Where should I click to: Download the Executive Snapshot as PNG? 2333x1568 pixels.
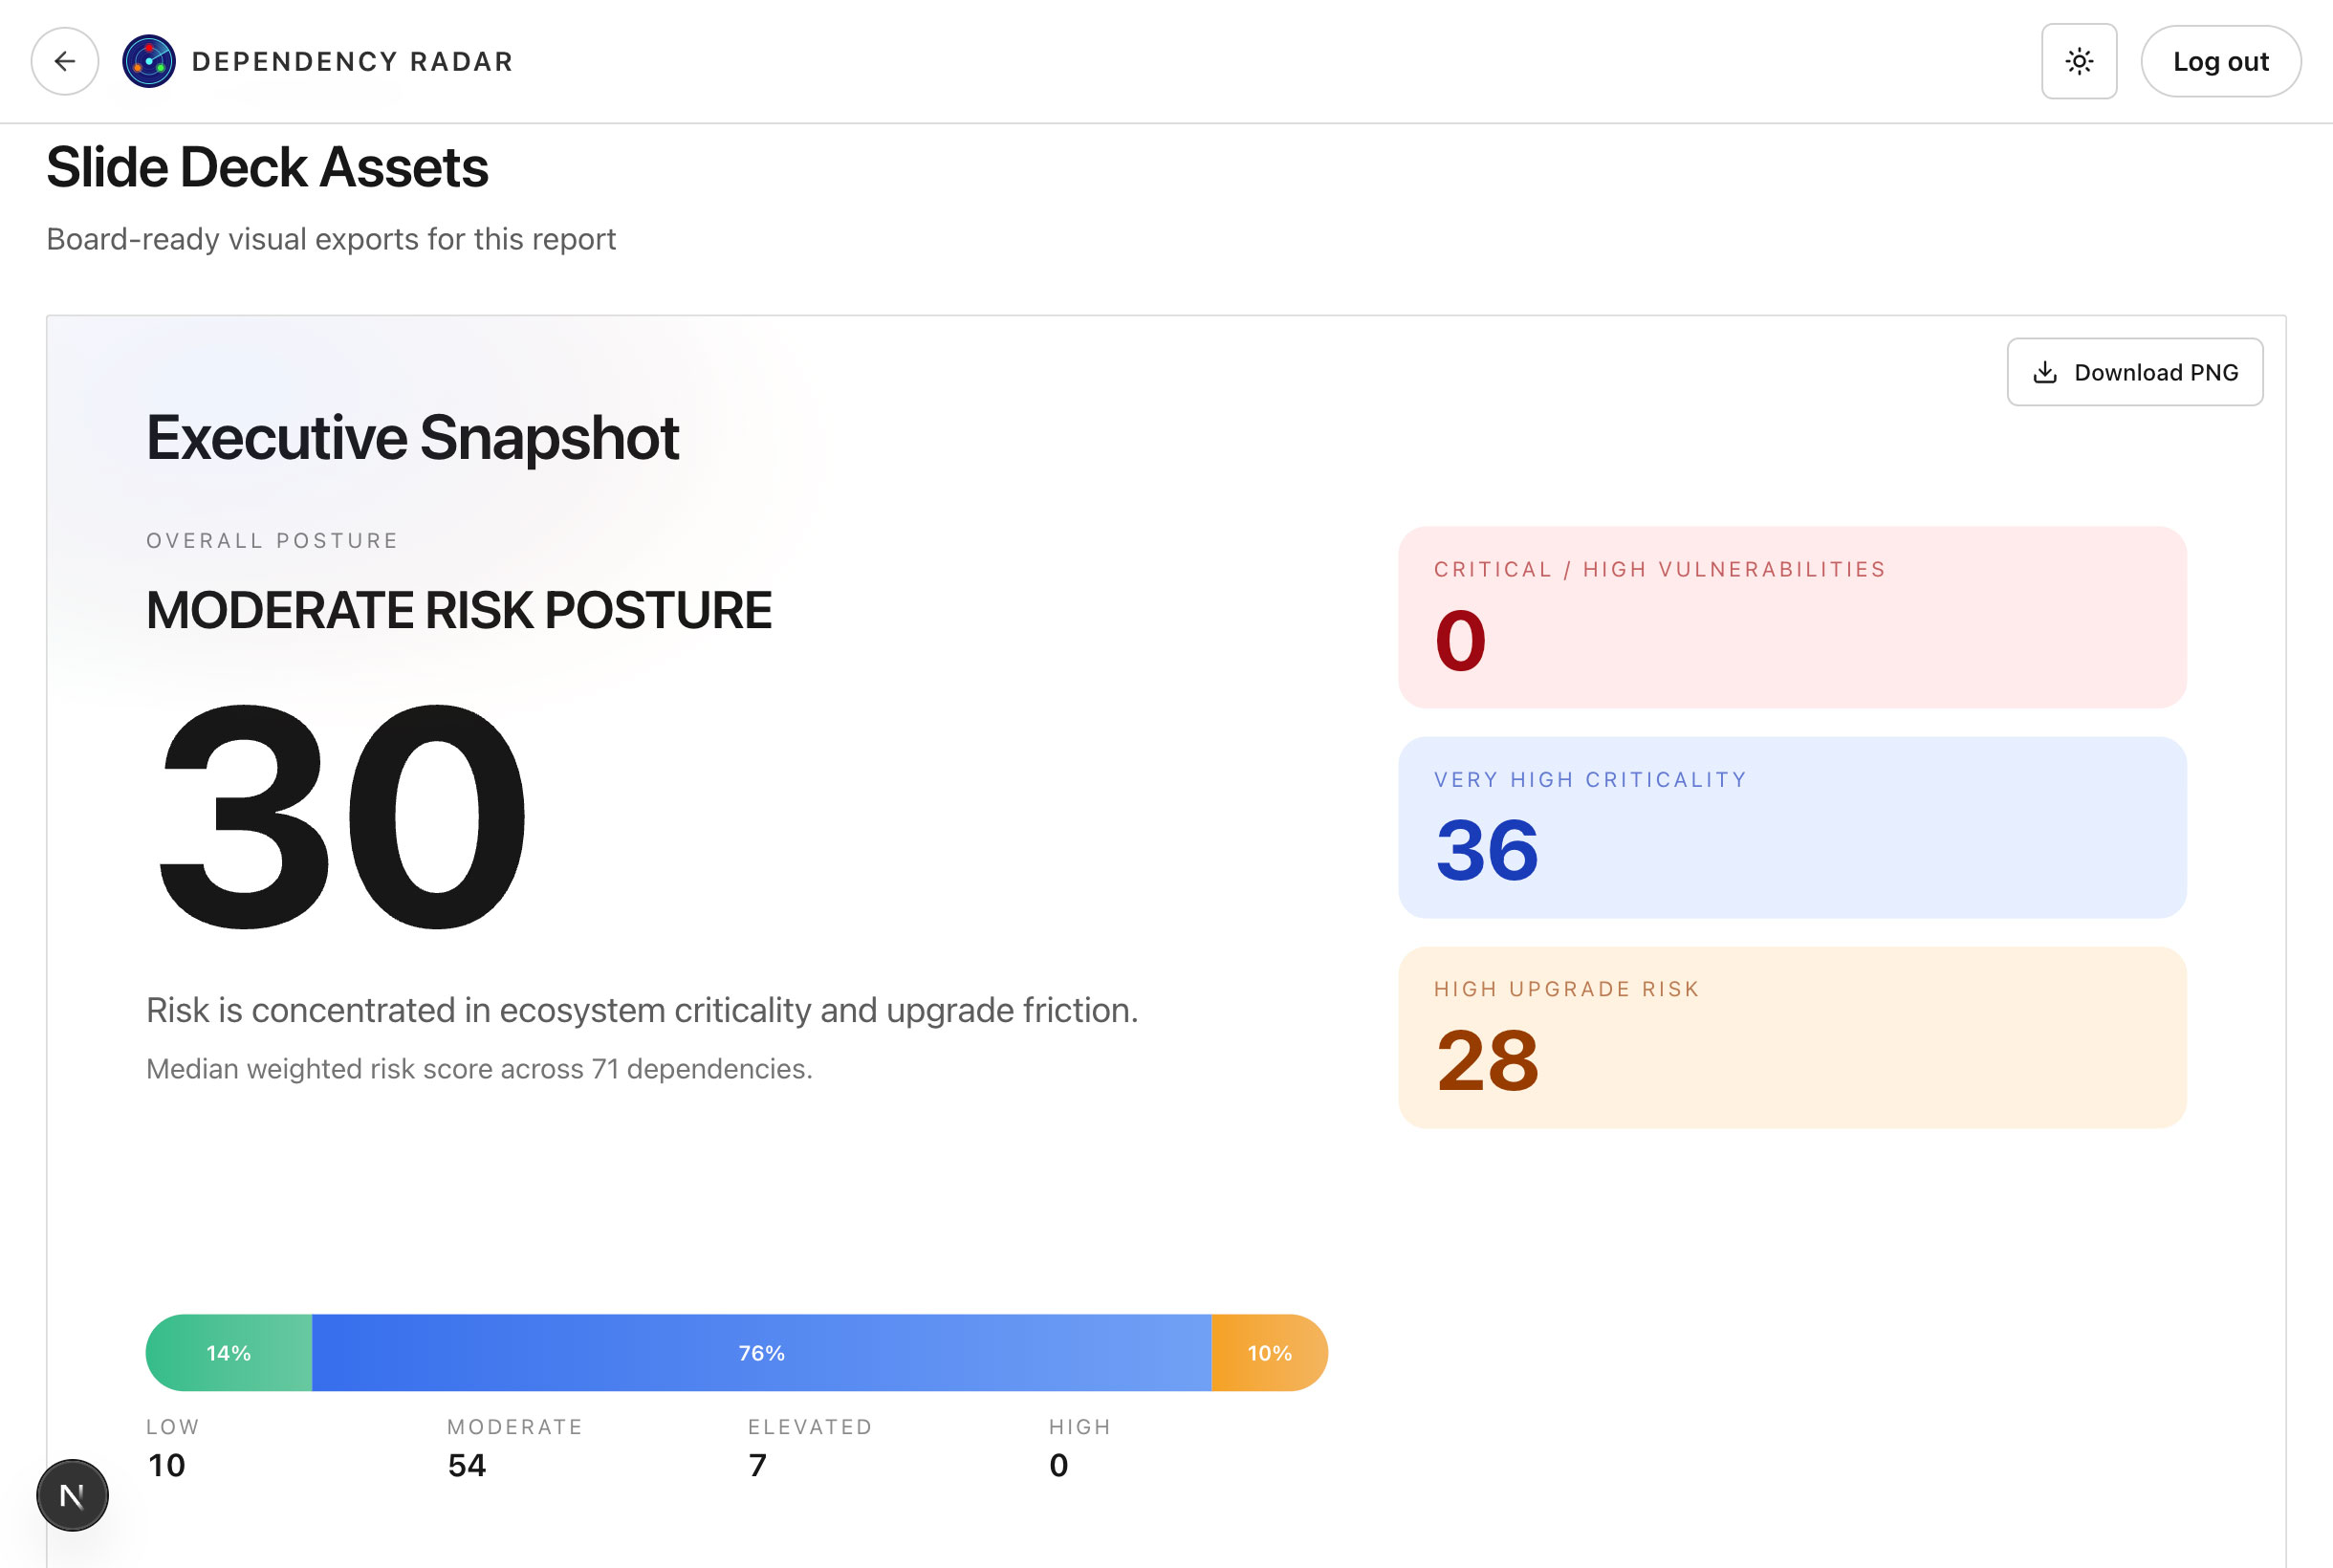pos(2134,372)
